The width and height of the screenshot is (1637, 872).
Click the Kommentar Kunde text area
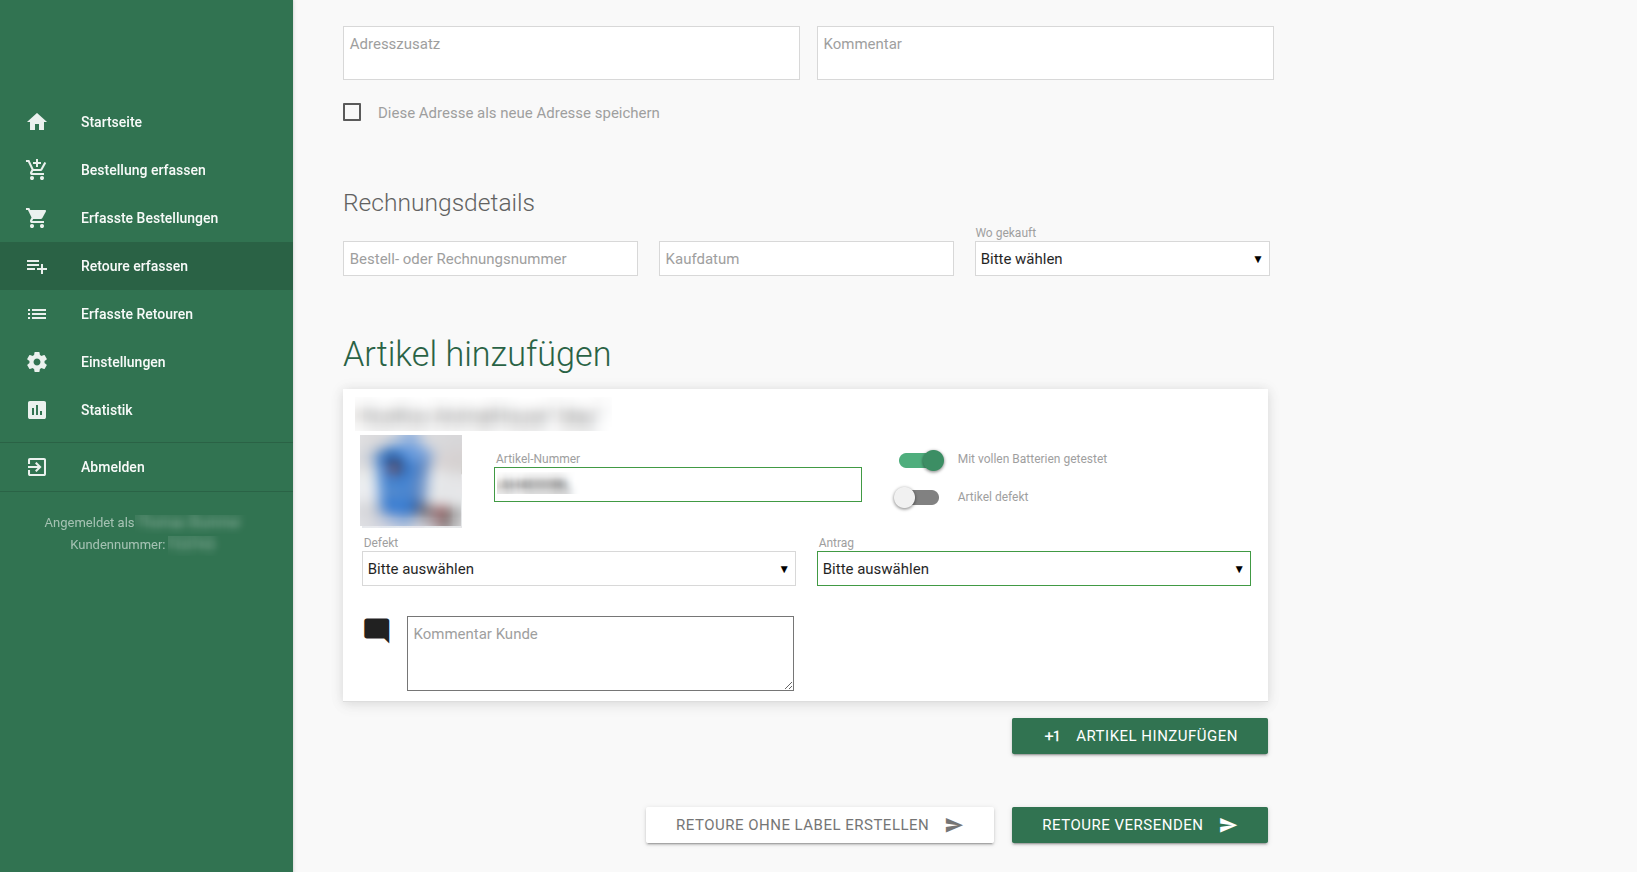[600, 653]
